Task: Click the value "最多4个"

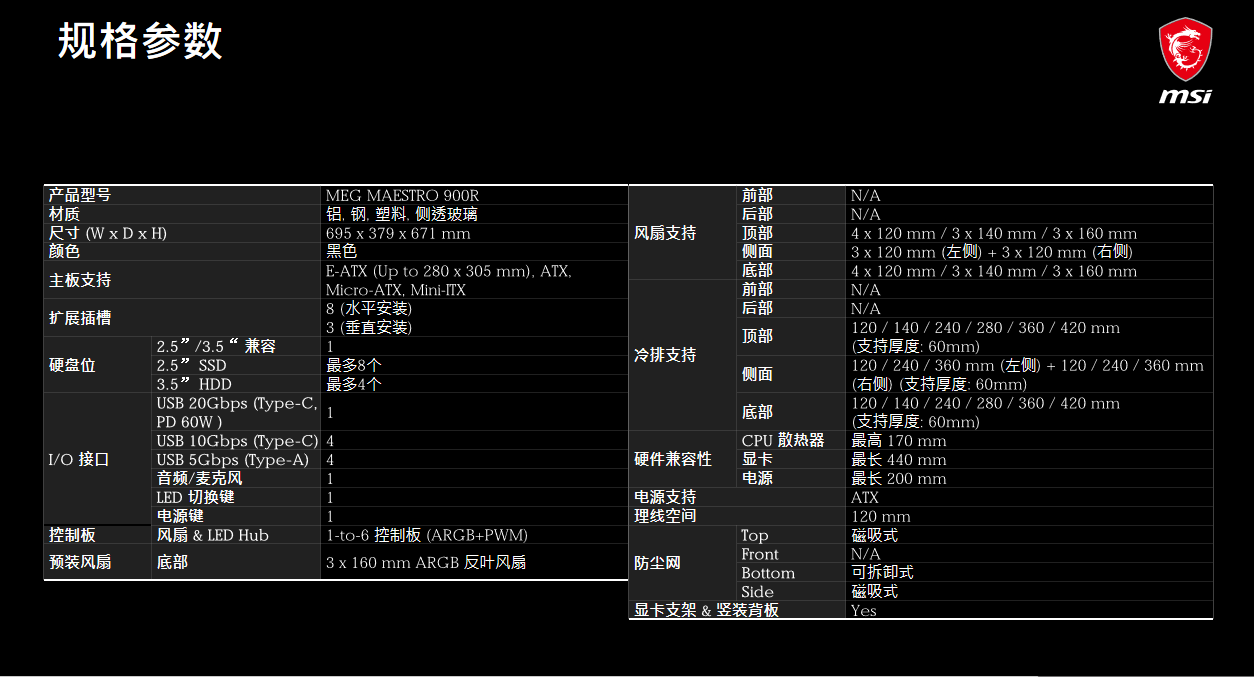Action: [x=354, y=384]
